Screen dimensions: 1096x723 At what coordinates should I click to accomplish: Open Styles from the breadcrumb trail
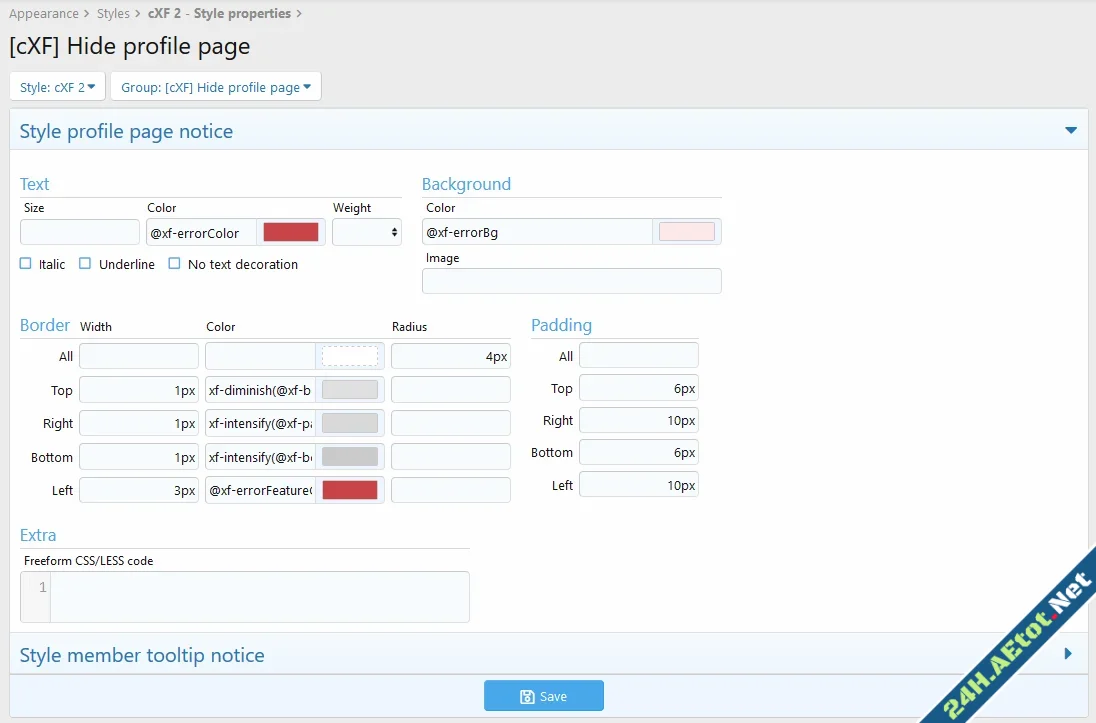[113, 13]
